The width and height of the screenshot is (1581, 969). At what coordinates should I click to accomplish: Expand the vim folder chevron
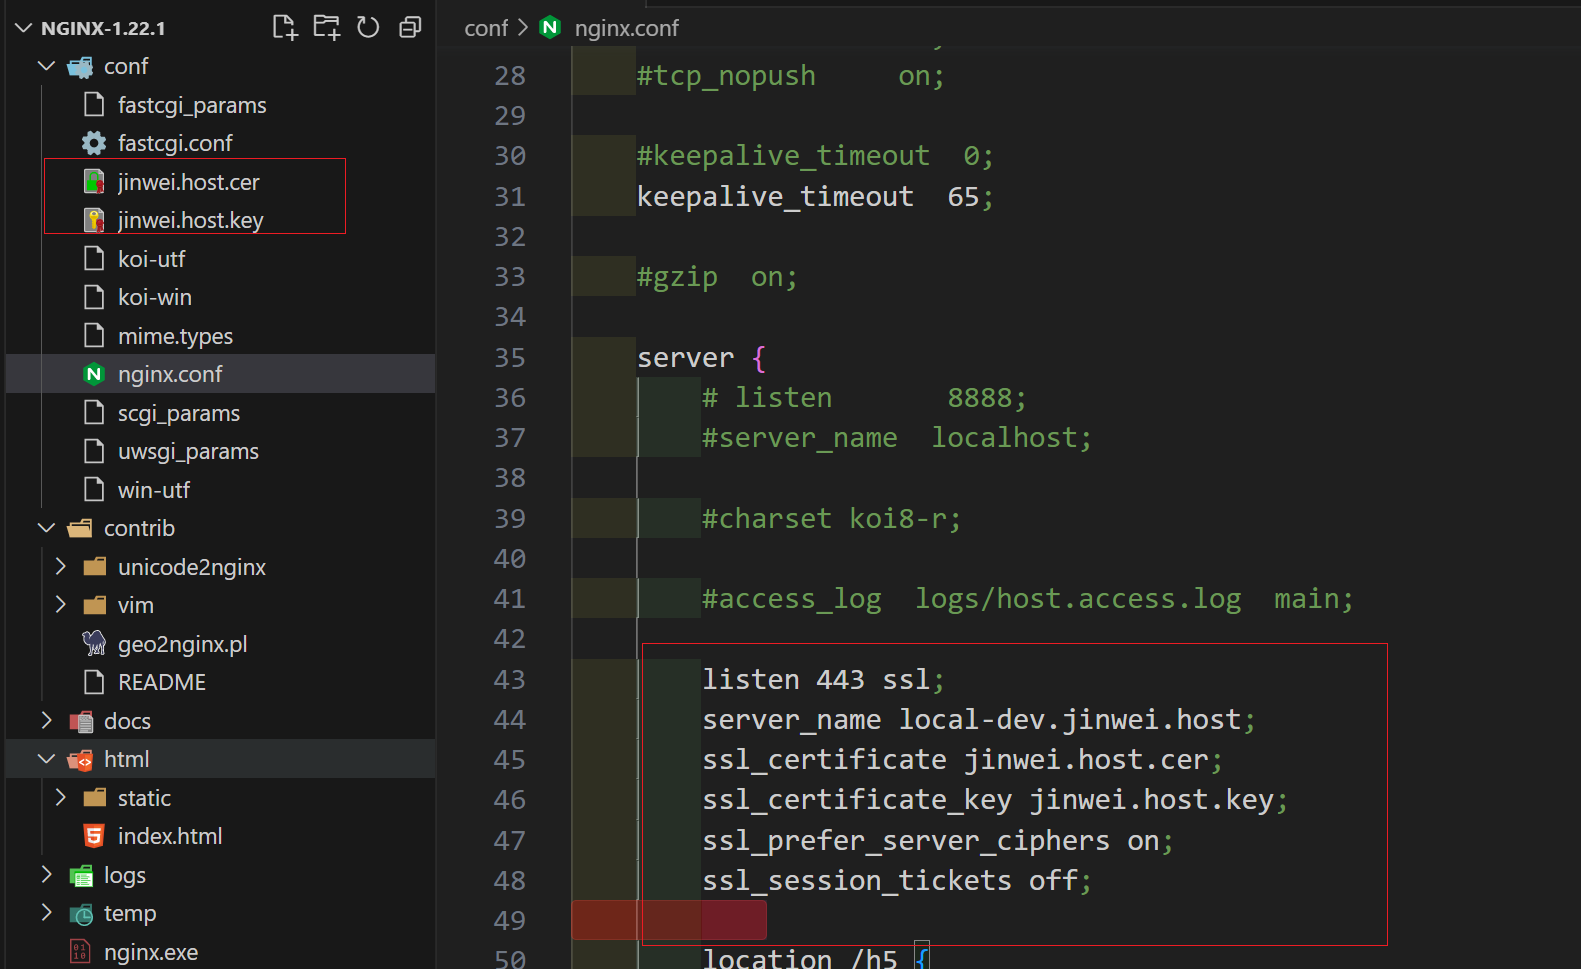click(60, 604)
